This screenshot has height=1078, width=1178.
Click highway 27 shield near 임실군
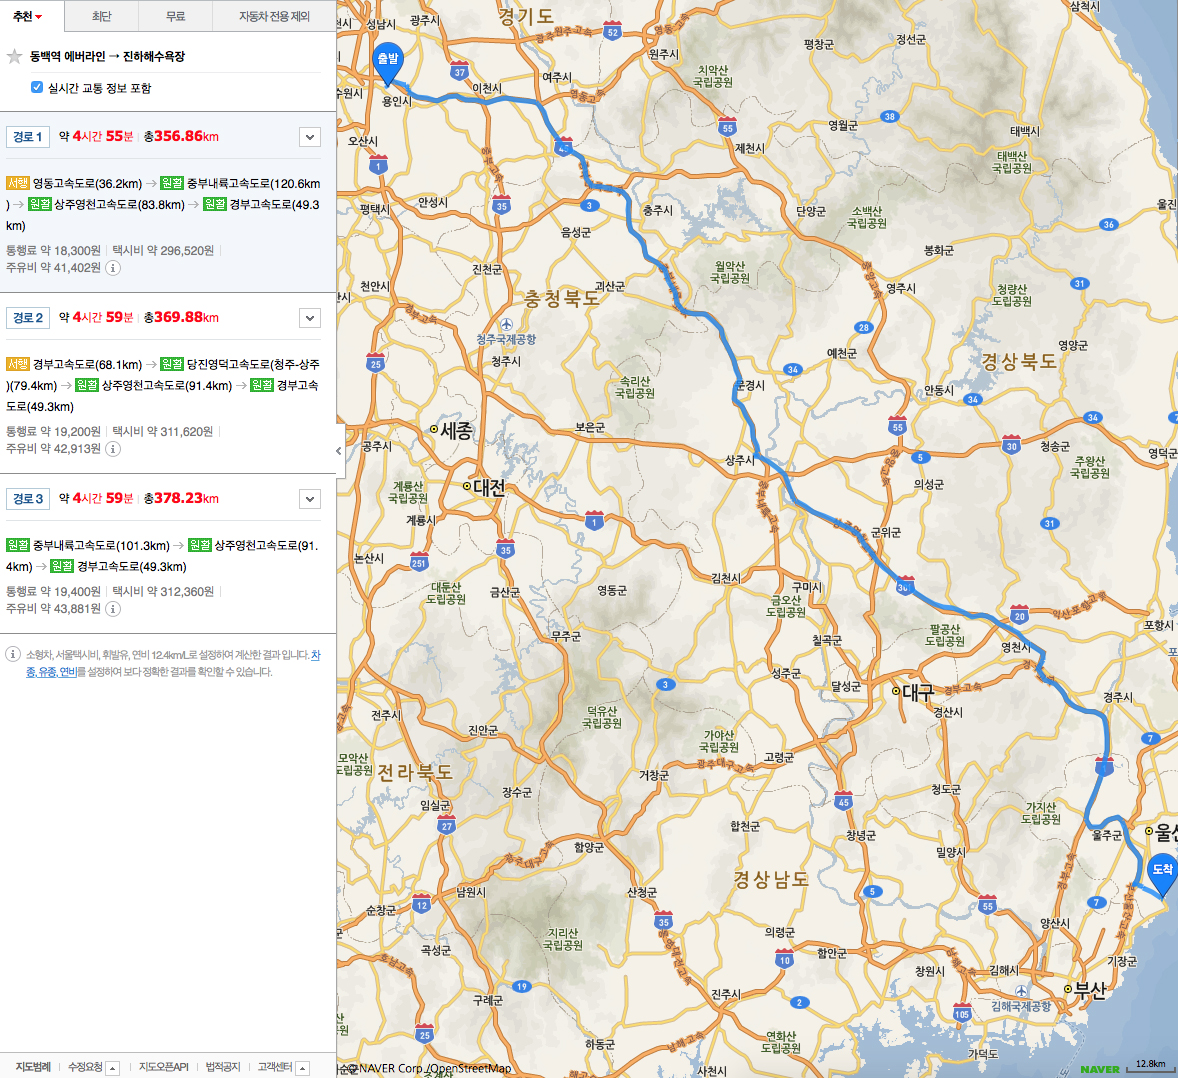pos(447,825)
